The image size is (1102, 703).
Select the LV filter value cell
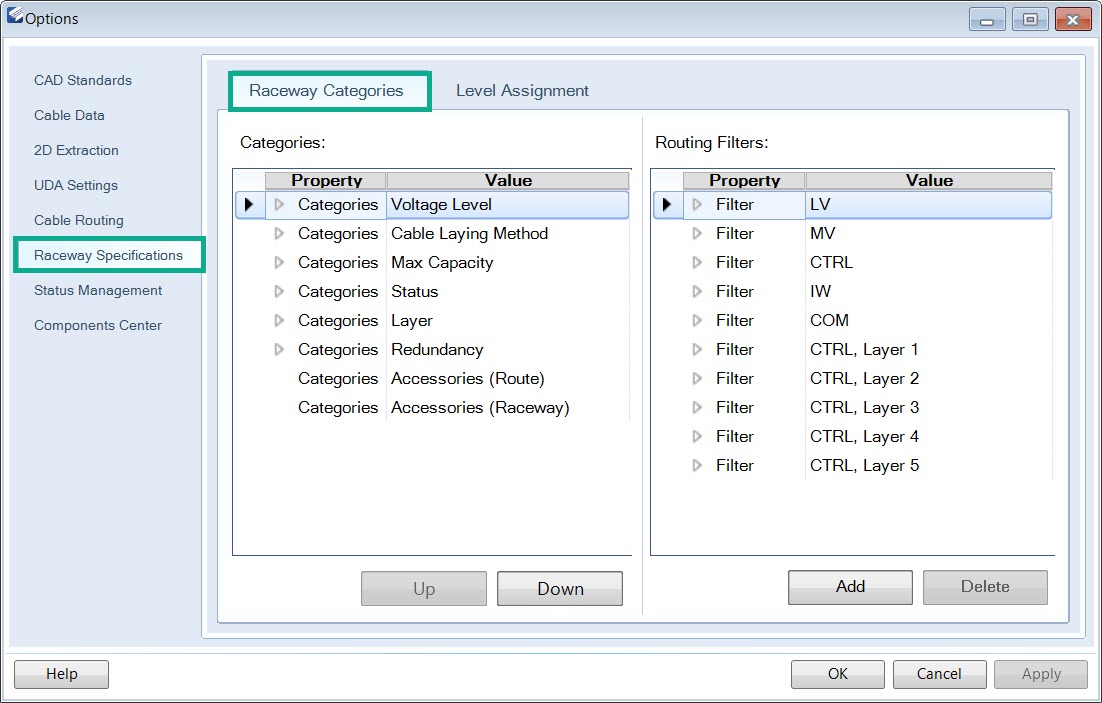[928, 205]
